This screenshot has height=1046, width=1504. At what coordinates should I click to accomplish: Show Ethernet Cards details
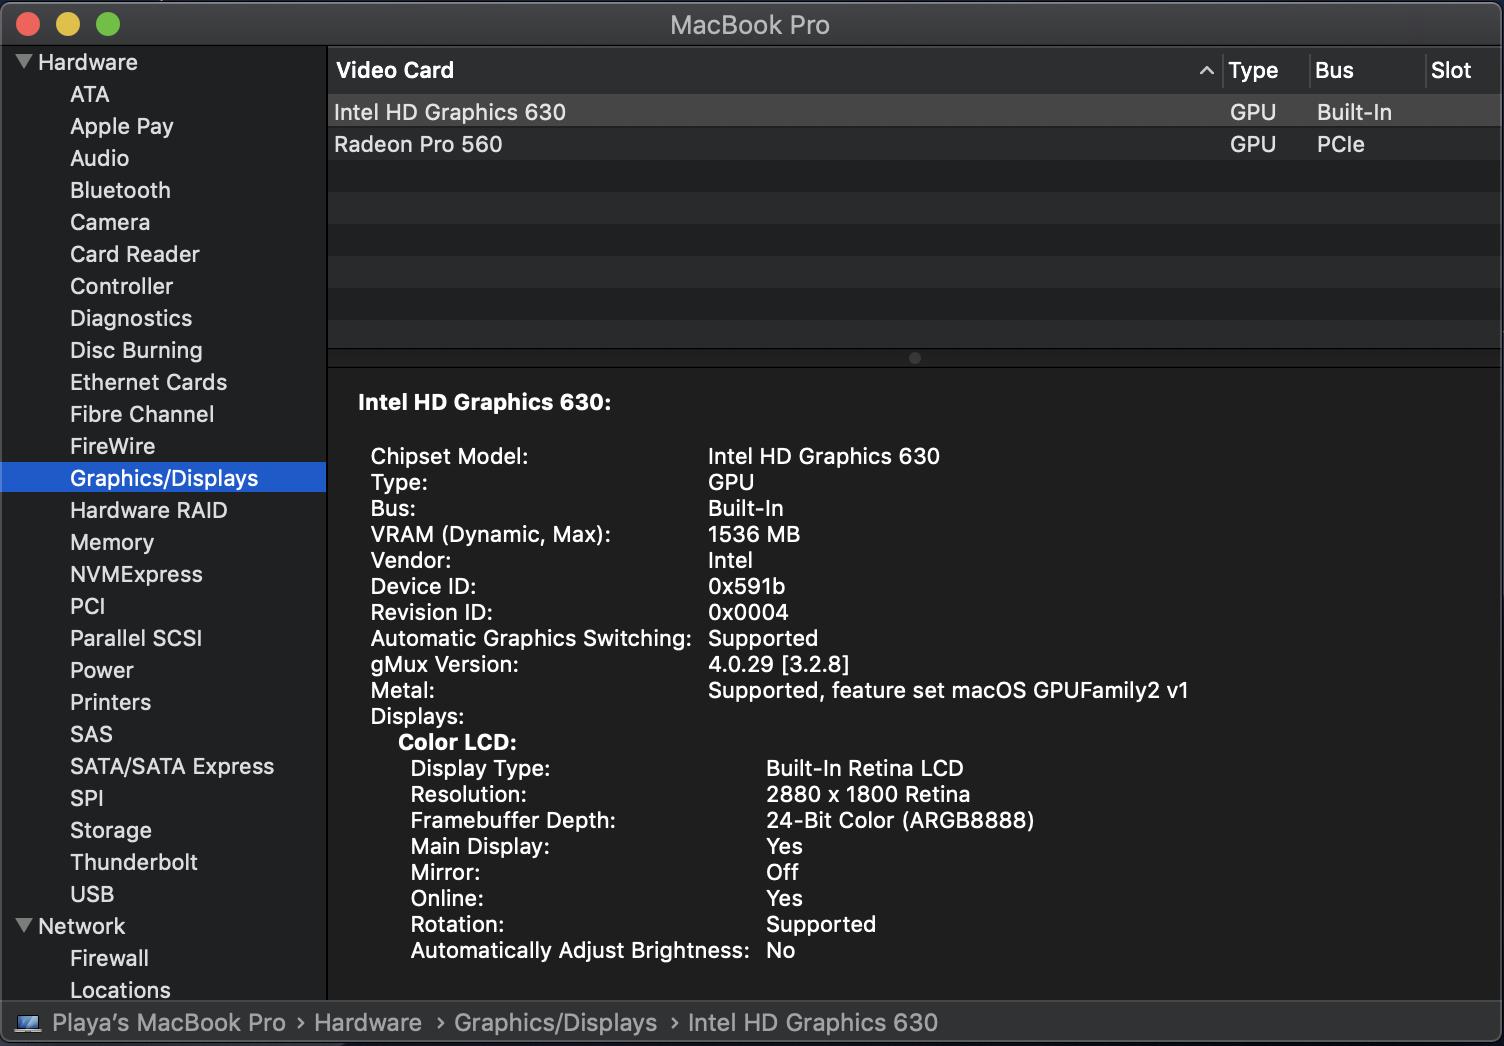pyautogui.click(x=149, y=382)
